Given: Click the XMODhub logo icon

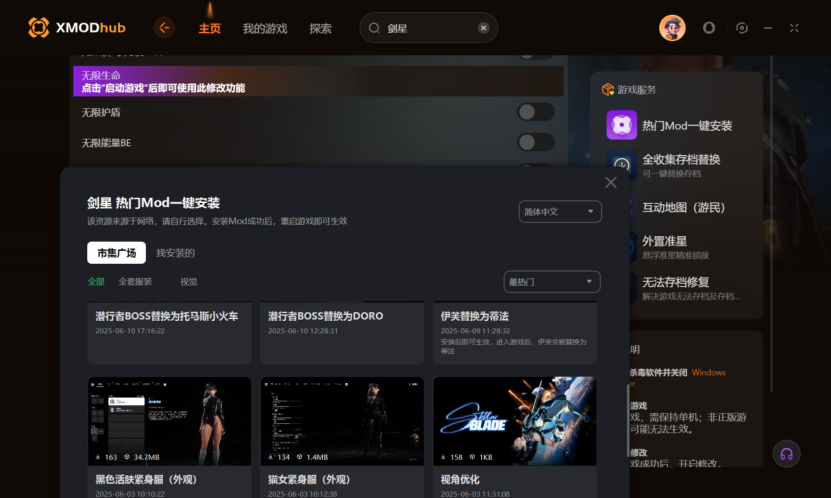Looking at the screenshot, I should coord(39,28).
